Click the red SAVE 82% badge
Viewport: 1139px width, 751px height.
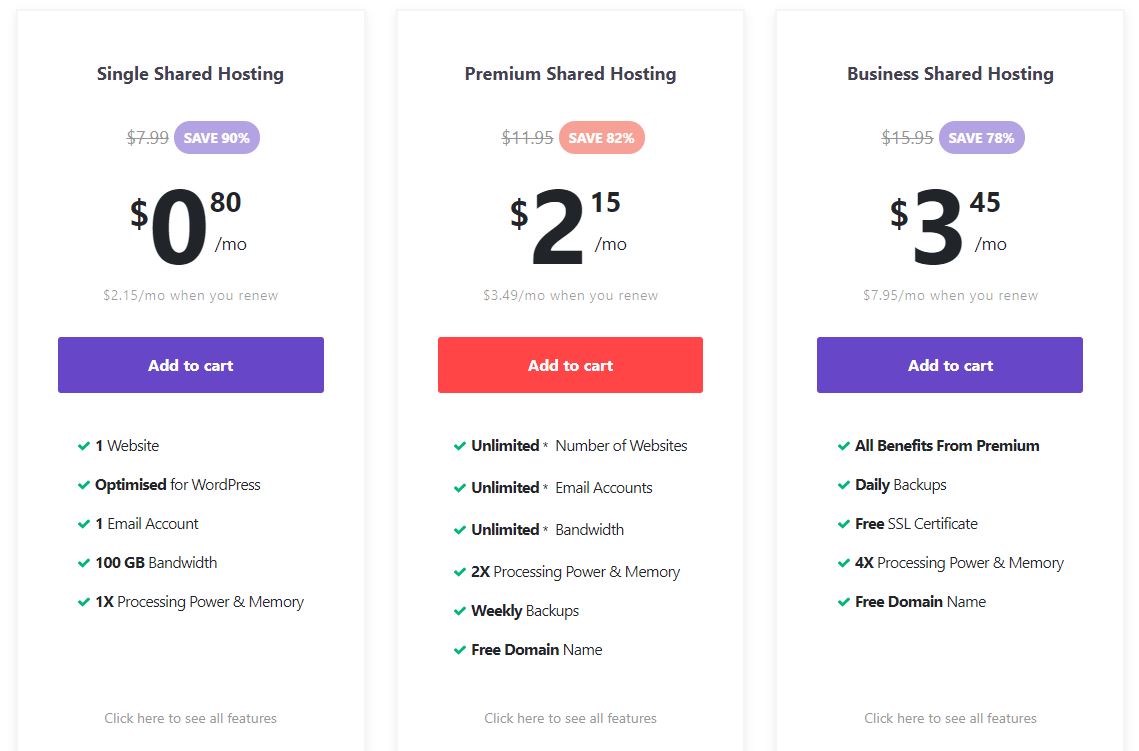click(x=601, y=137)
